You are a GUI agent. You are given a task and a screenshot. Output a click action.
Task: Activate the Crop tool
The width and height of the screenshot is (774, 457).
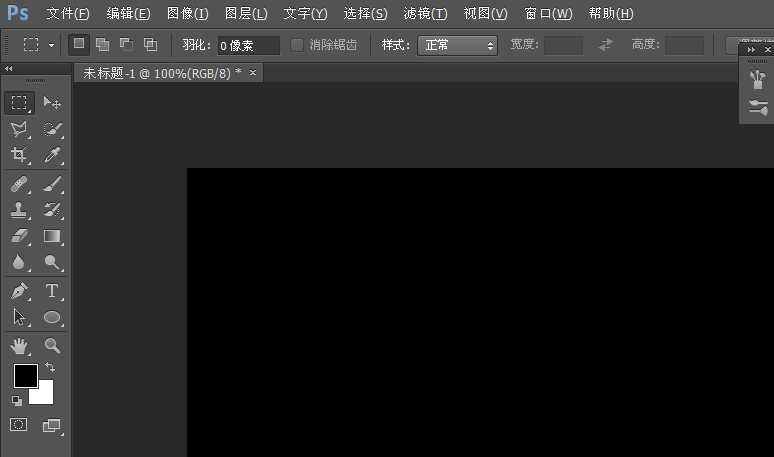click(x=19, y=155)
